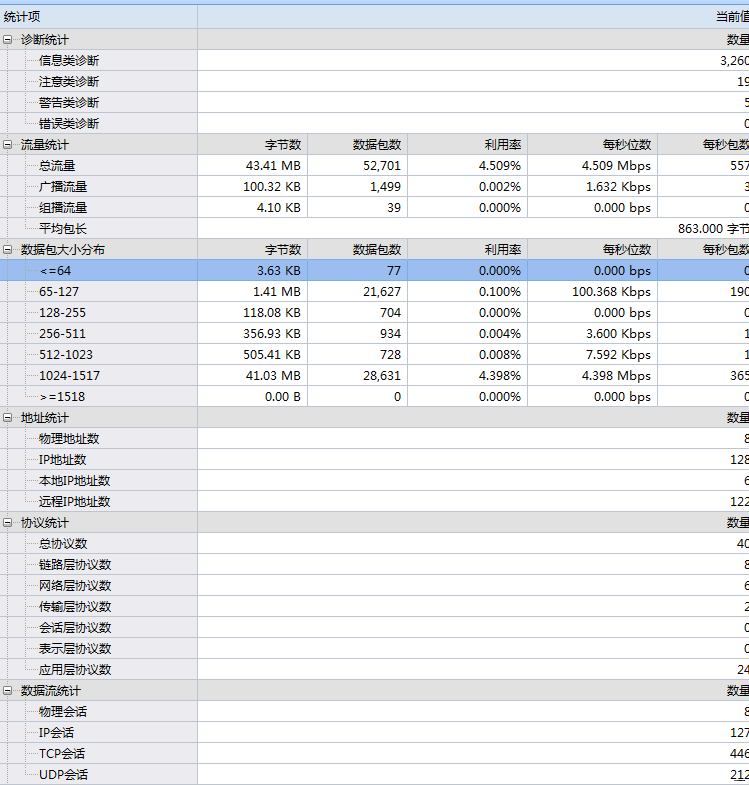Select the 1024-1517 packet size row
Viewport: 749px width, 785px height.
[374, 376]
